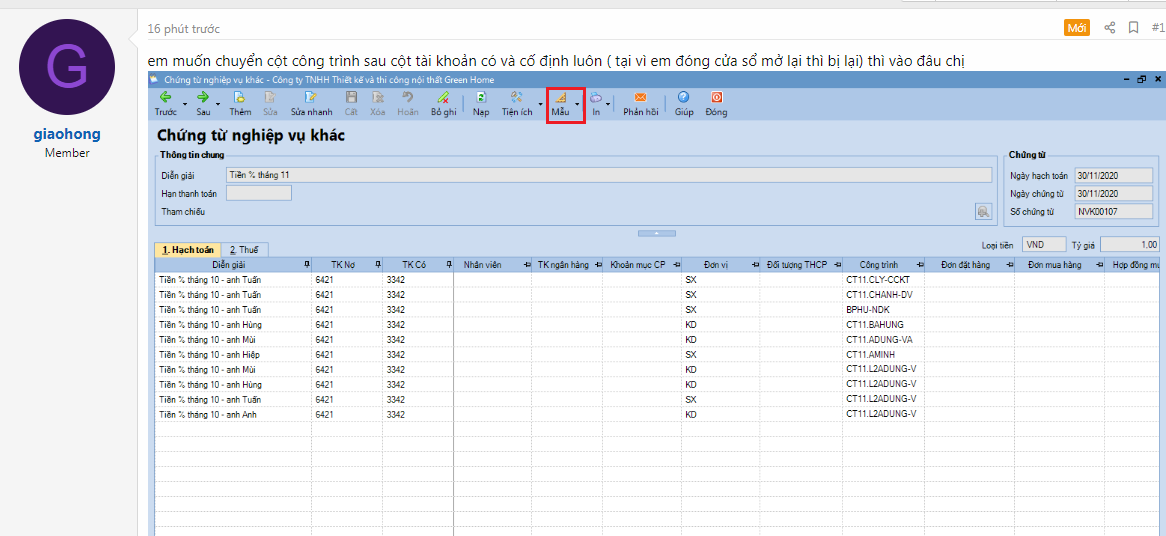
Task: Click the Hạn thanh toán field
Action: pyautogui.click(x=259, y=193)
